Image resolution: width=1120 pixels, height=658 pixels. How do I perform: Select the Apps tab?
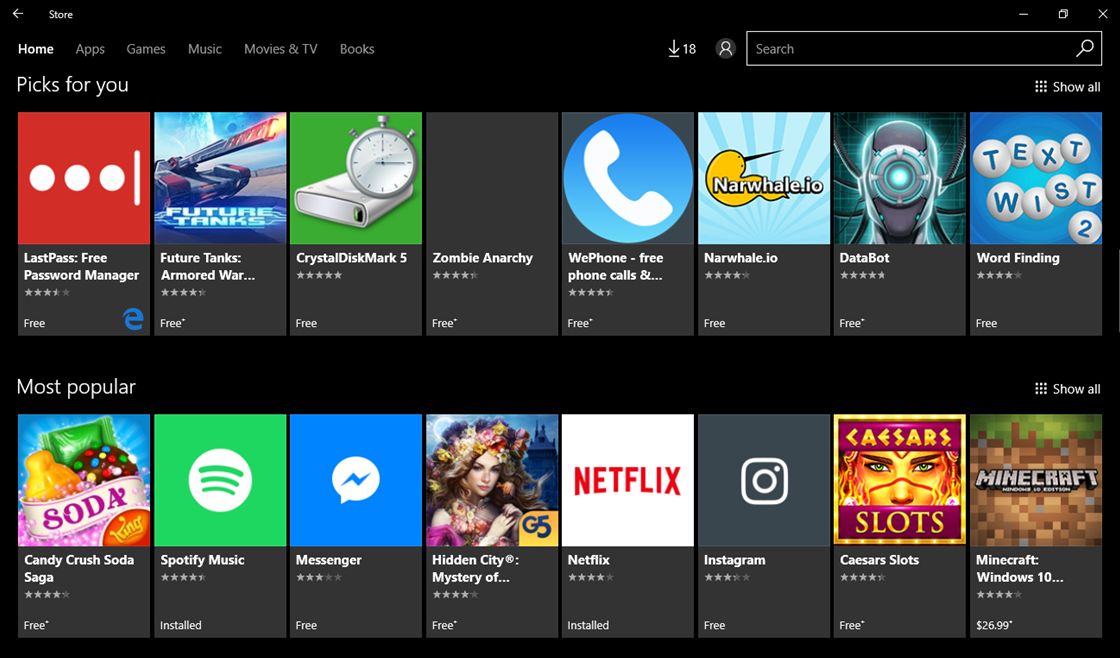pos(90,48)
